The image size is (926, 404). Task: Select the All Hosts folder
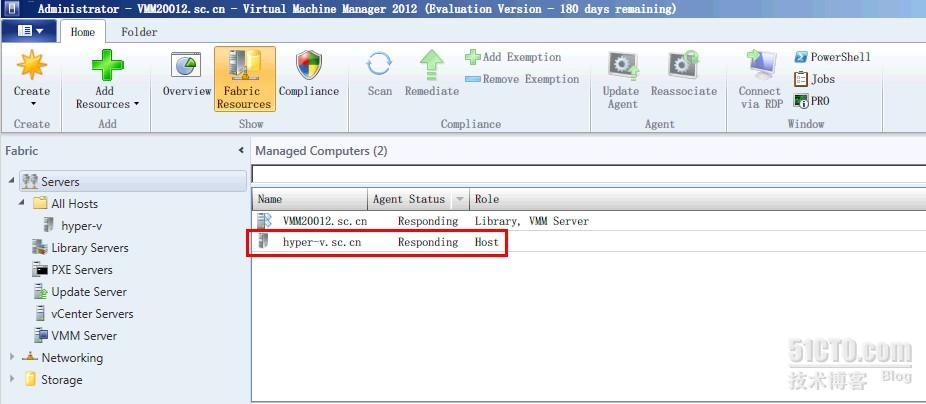(66, 204)
